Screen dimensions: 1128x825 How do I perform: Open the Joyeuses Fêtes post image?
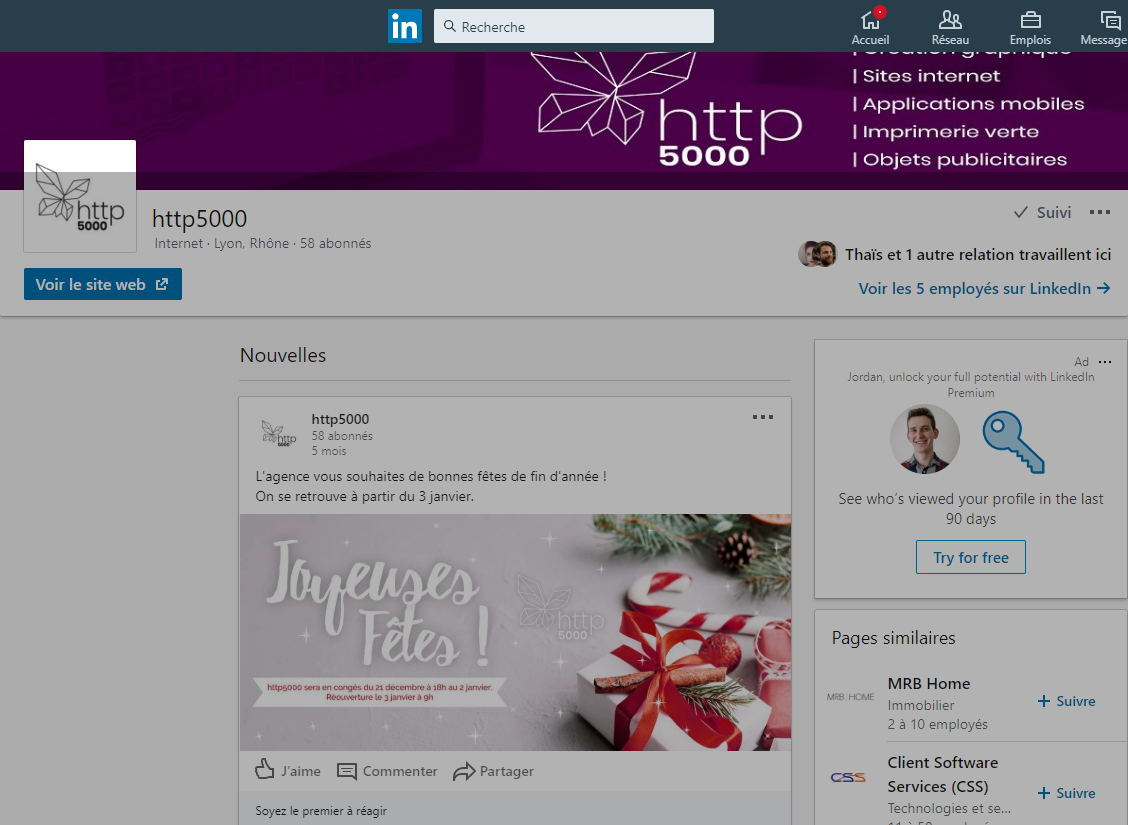coord(515,632)
